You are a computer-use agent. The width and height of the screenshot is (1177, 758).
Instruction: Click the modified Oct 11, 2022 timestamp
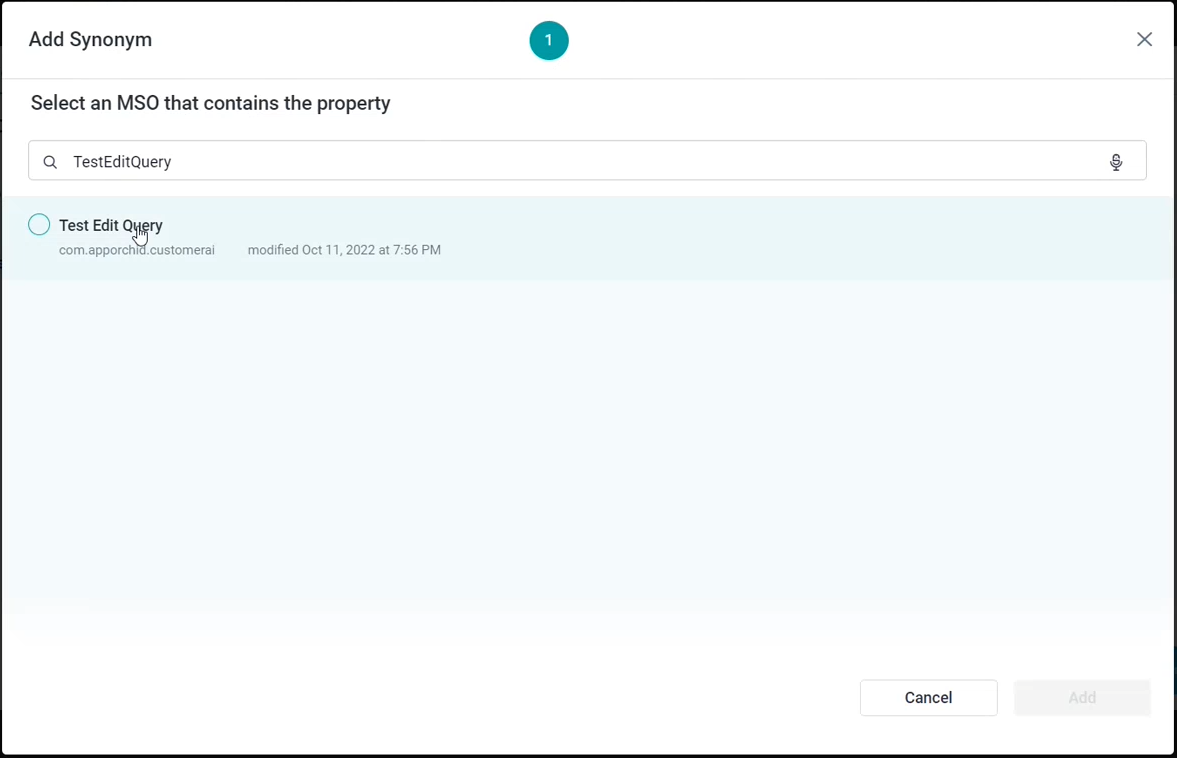(344, 250)
